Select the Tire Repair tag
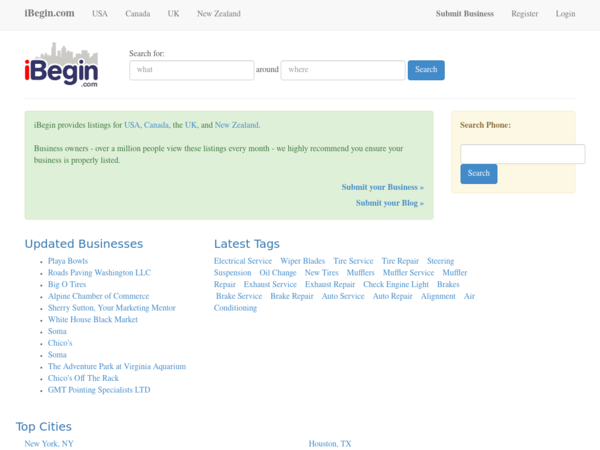The width and height of the screenshot is (600, 450). tap(400, 261)
